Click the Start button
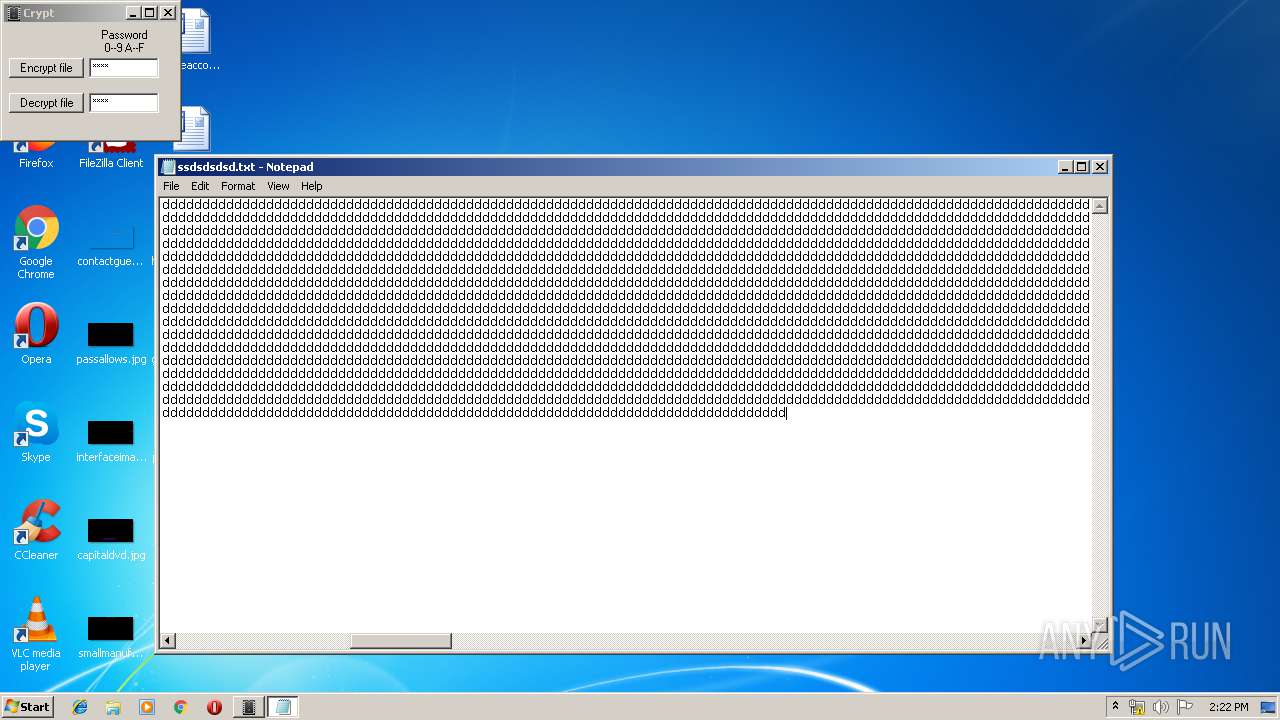This screenshot has width=1280, height=720. (27, 707)
